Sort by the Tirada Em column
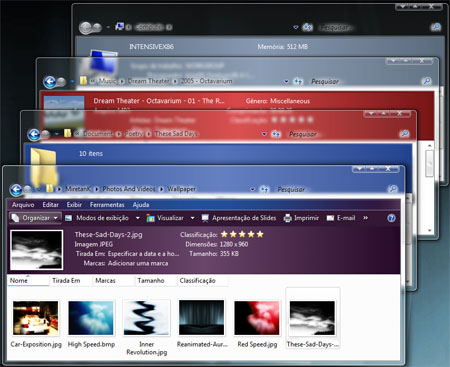The height and width of the screenshot is (367, 450). [71, 281]
